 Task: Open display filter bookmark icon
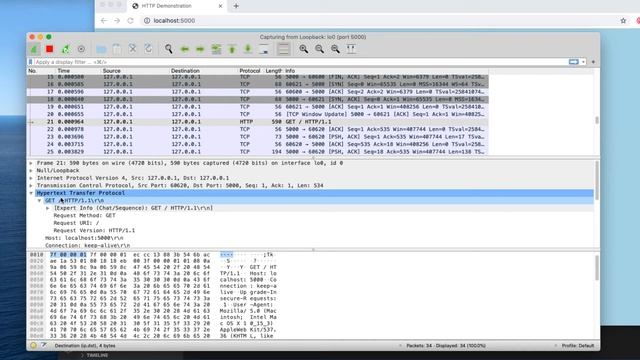pyautogui.click(x=30, y=62)
